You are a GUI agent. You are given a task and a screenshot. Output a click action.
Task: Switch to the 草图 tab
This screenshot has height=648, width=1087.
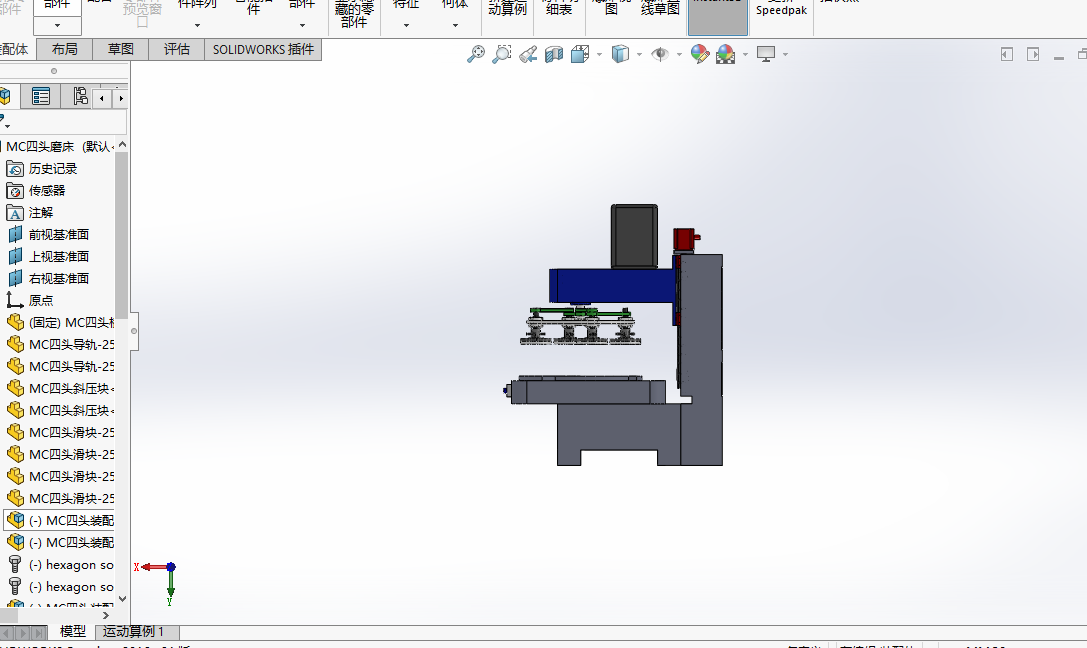pyautogui.click(x=121, y=49)
